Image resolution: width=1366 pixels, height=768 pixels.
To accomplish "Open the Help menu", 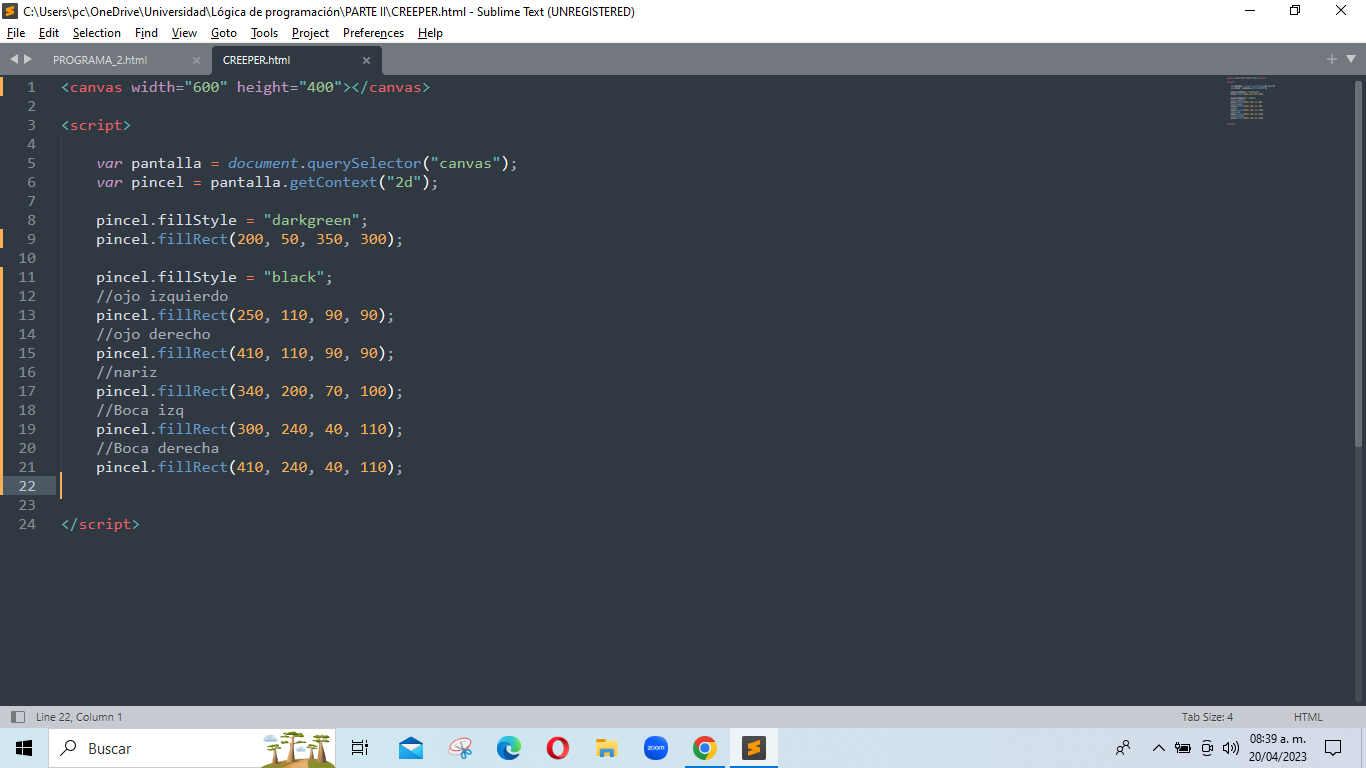I will [x=430, y=33].
